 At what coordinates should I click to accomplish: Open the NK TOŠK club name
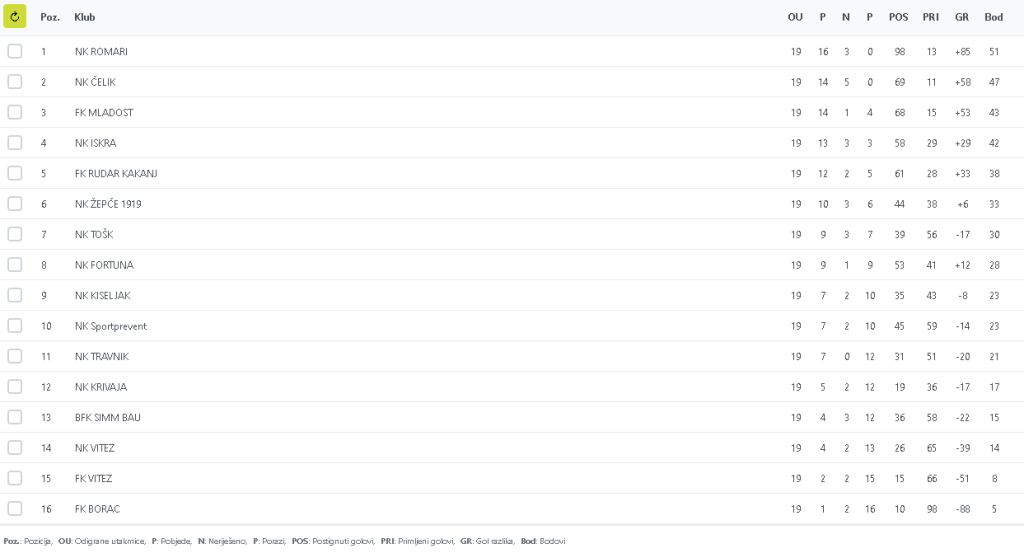point(94,235)
